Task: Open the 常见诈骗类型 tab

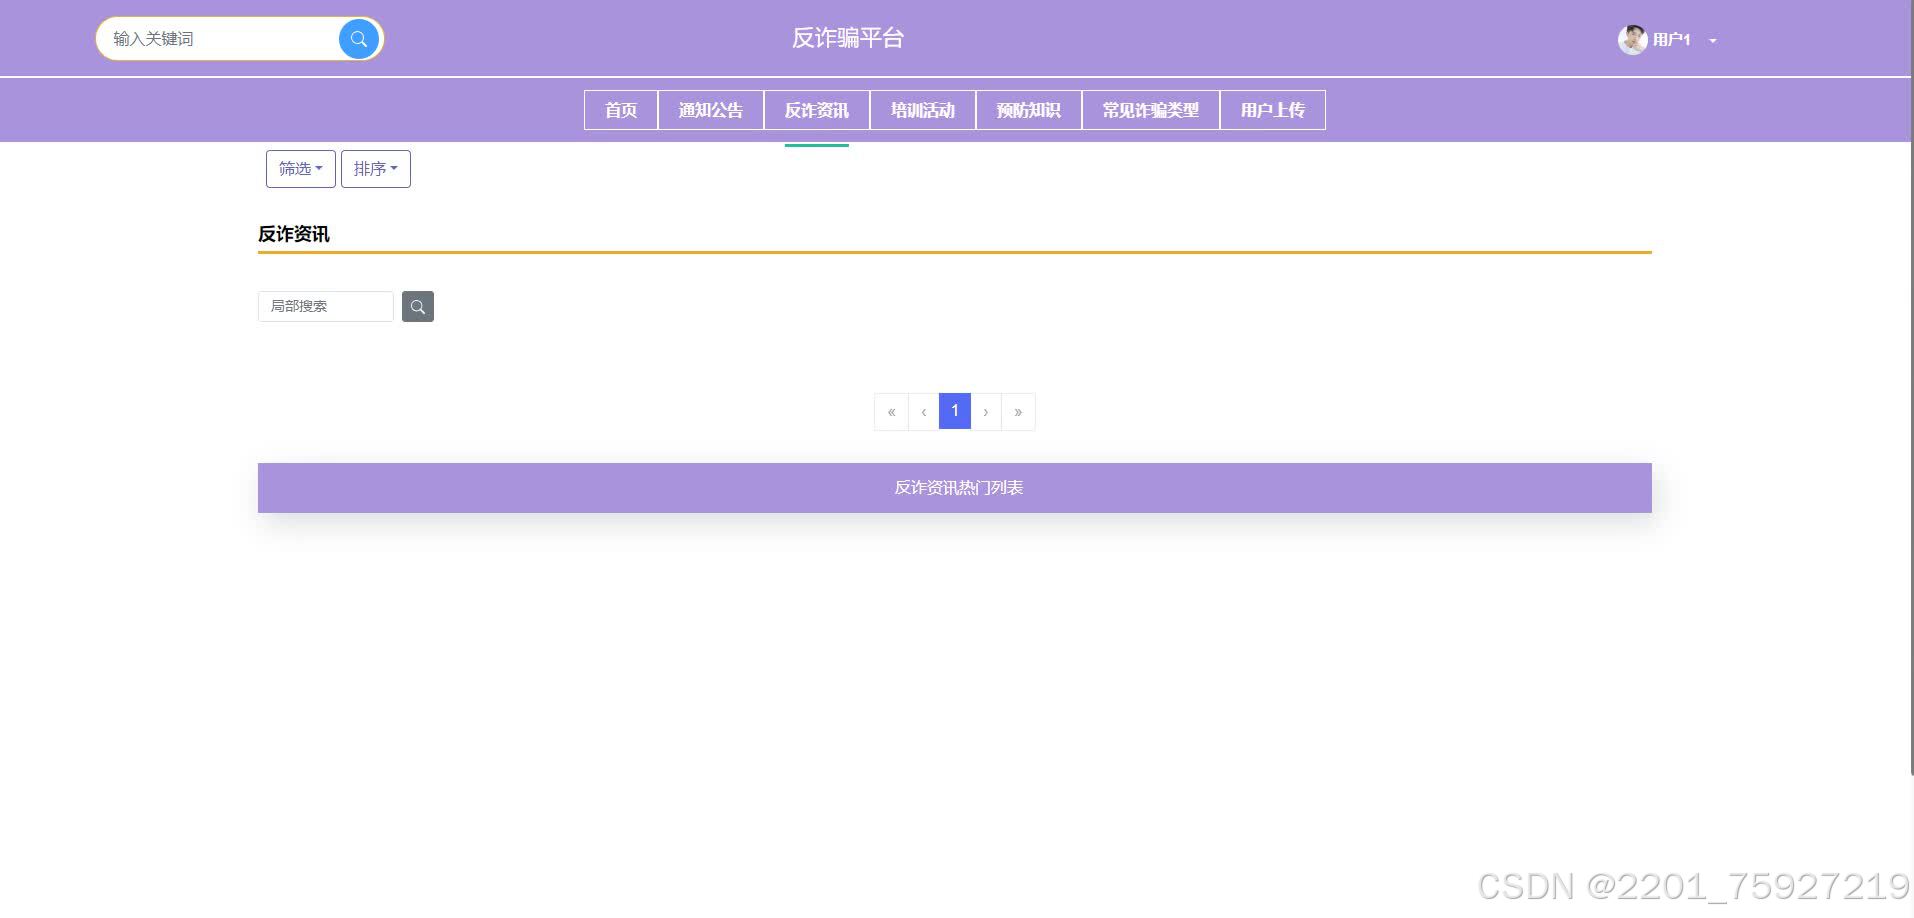Action: [1151, 110]
